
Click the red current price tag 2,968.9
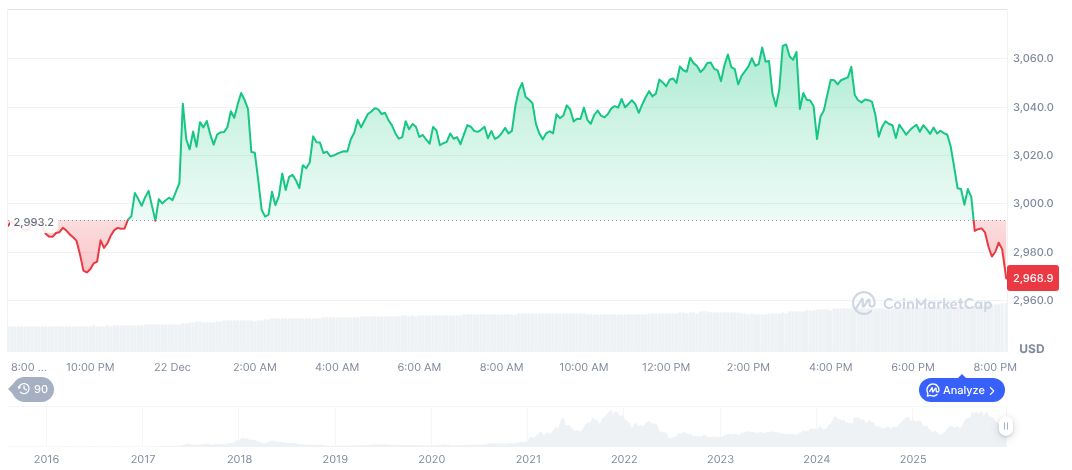(x=1031, y=277)
